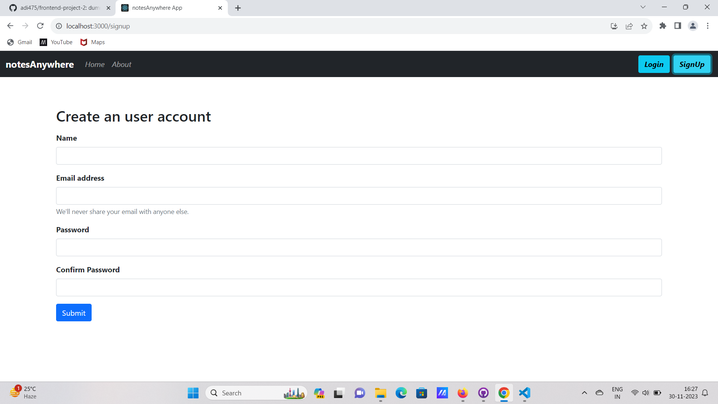Select the notesAnywhere App tab
This screenshot has height=404, width=718.
pos(172,8)
